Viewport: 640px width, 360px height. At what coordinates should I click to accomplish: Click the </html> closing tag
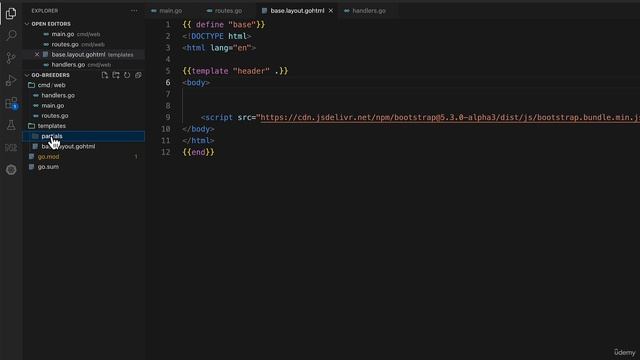198,141
